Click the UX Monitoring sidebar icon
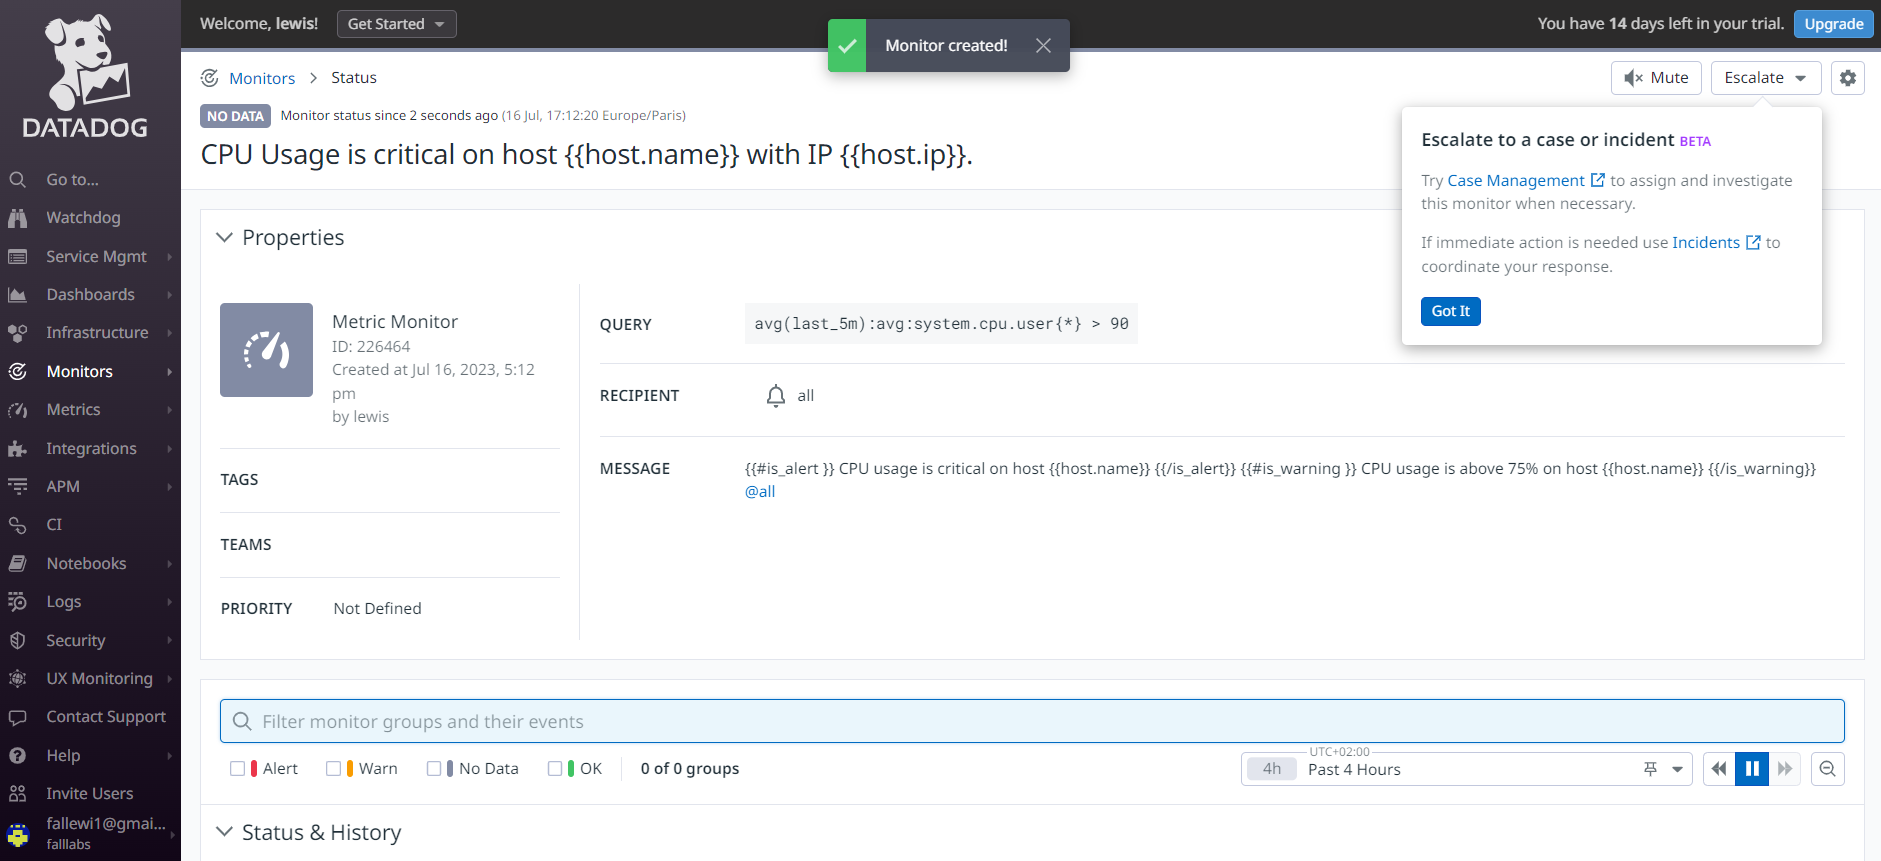The height and width of the screenshot is (861, 1881). pyautogui.click(x=17, y=679)
